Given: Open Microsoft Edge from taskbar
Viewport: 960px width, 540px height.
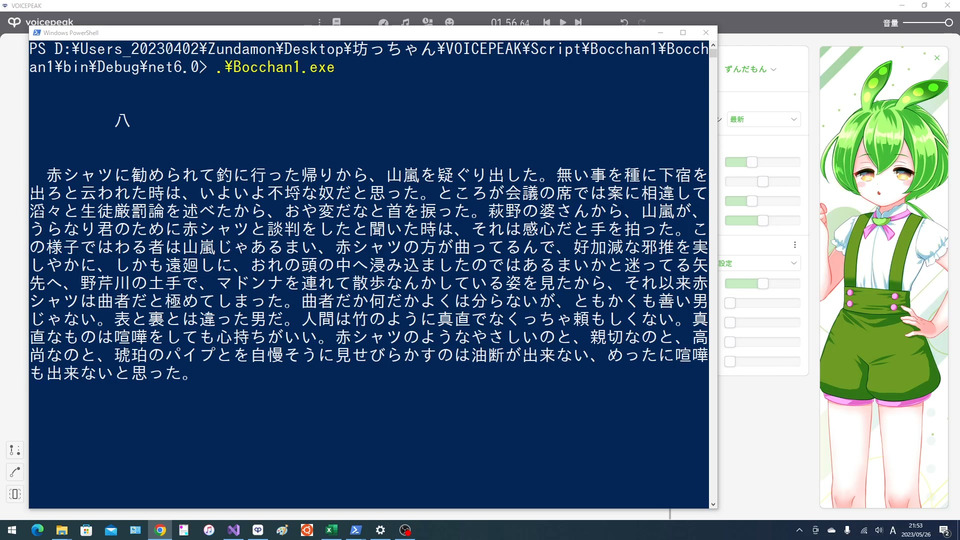Looking at the screenshot, I should coord(37,530).
